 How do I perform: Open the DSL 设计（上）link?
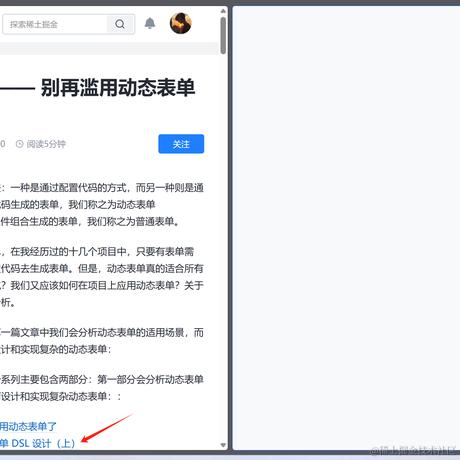tap(37, 444)
